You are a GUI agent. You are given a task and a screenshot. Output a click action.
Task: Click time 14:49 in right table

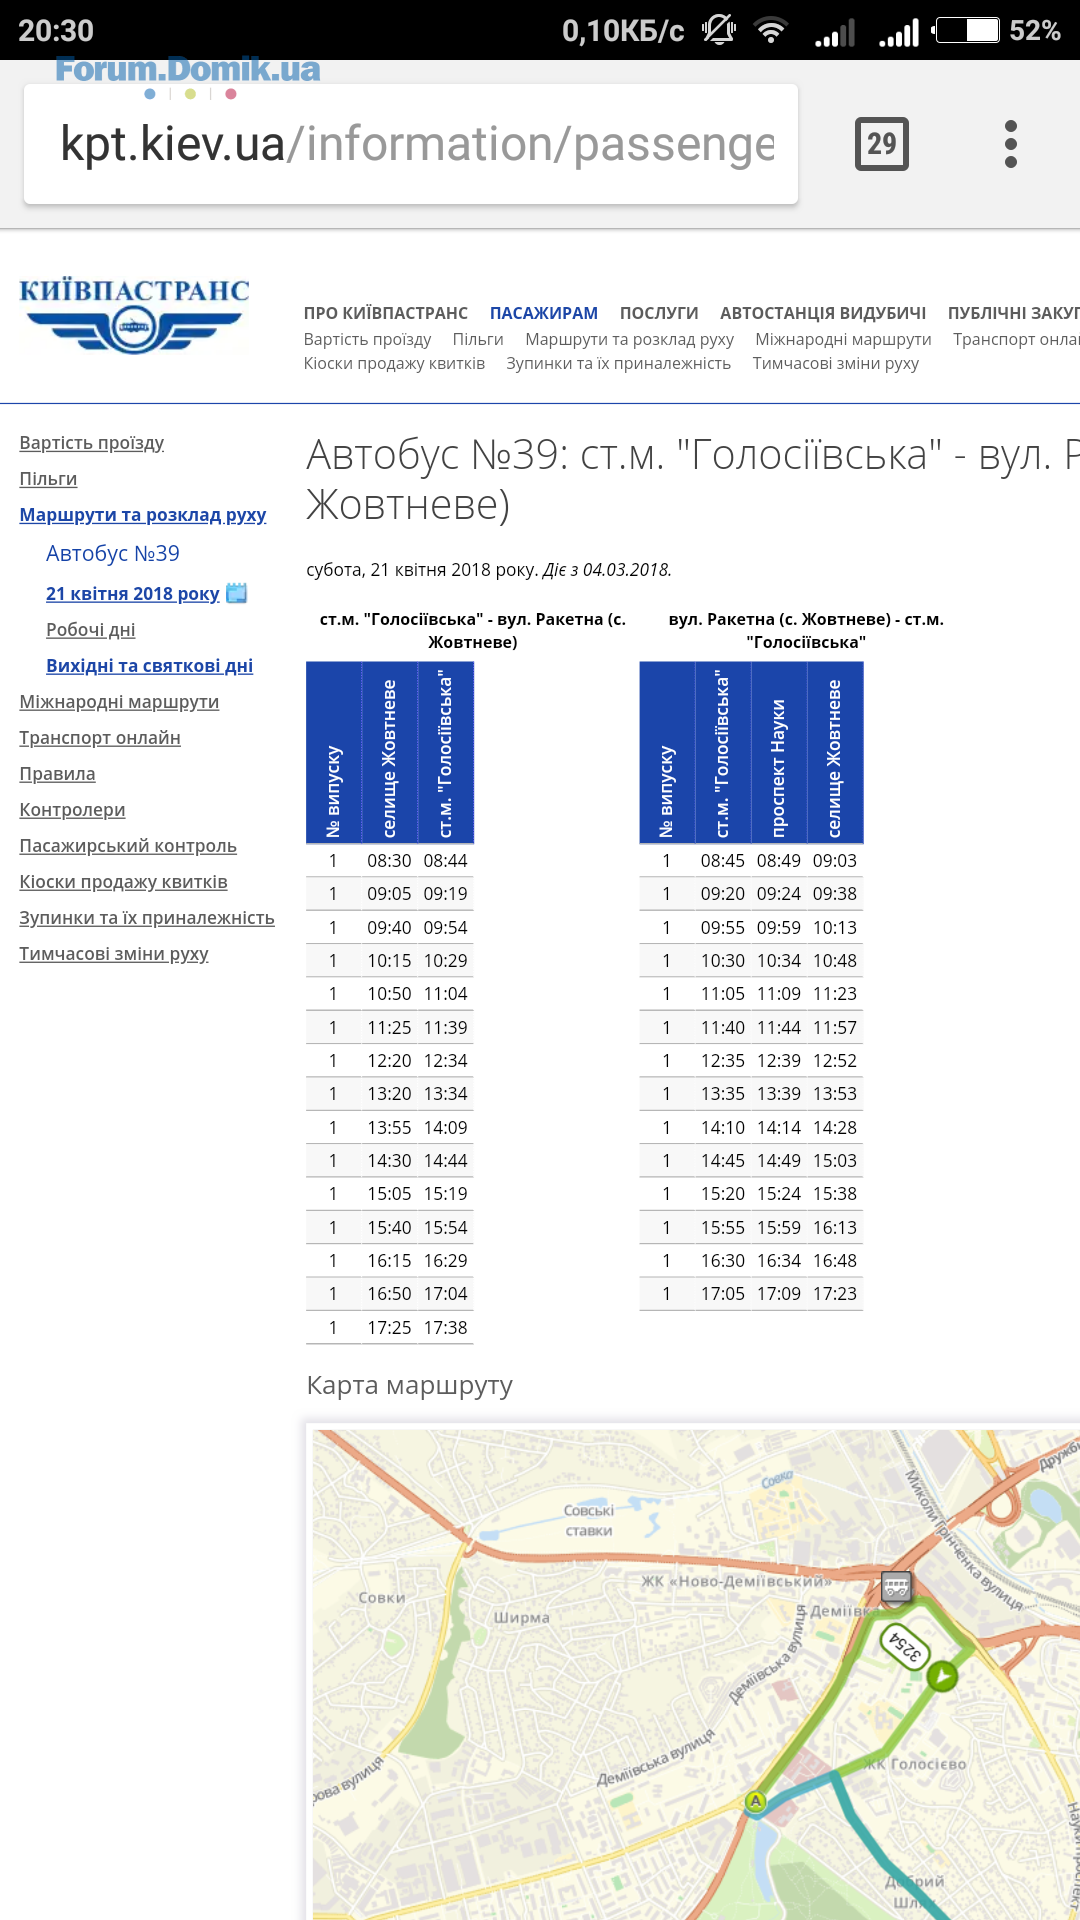coord(778,1161)
